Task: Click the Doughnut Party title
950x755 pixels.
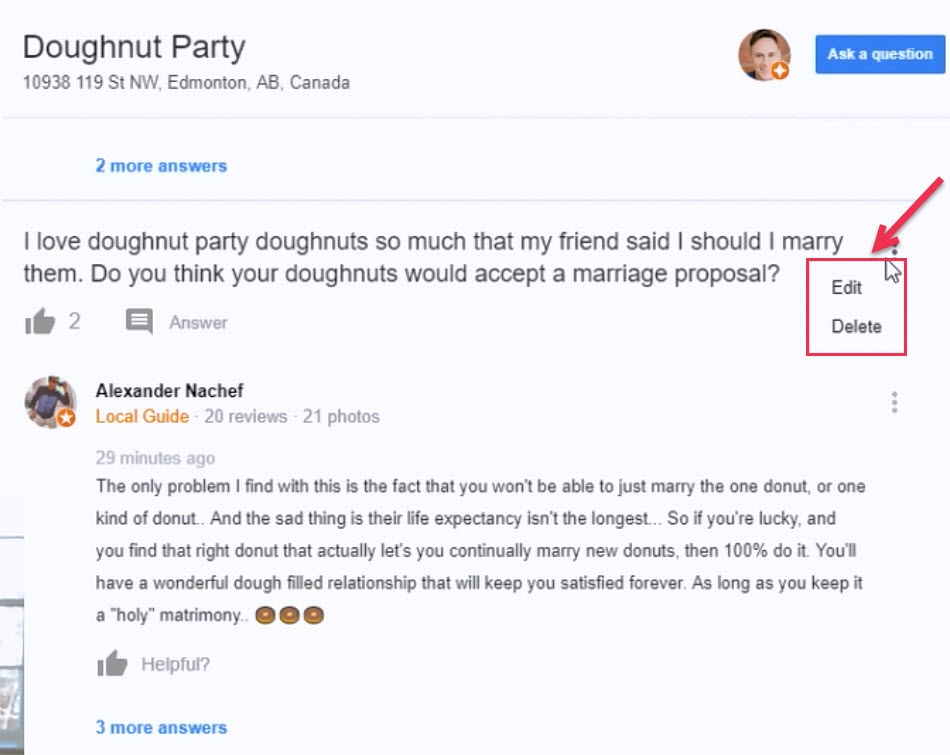Action: click(x=134, y=47)
